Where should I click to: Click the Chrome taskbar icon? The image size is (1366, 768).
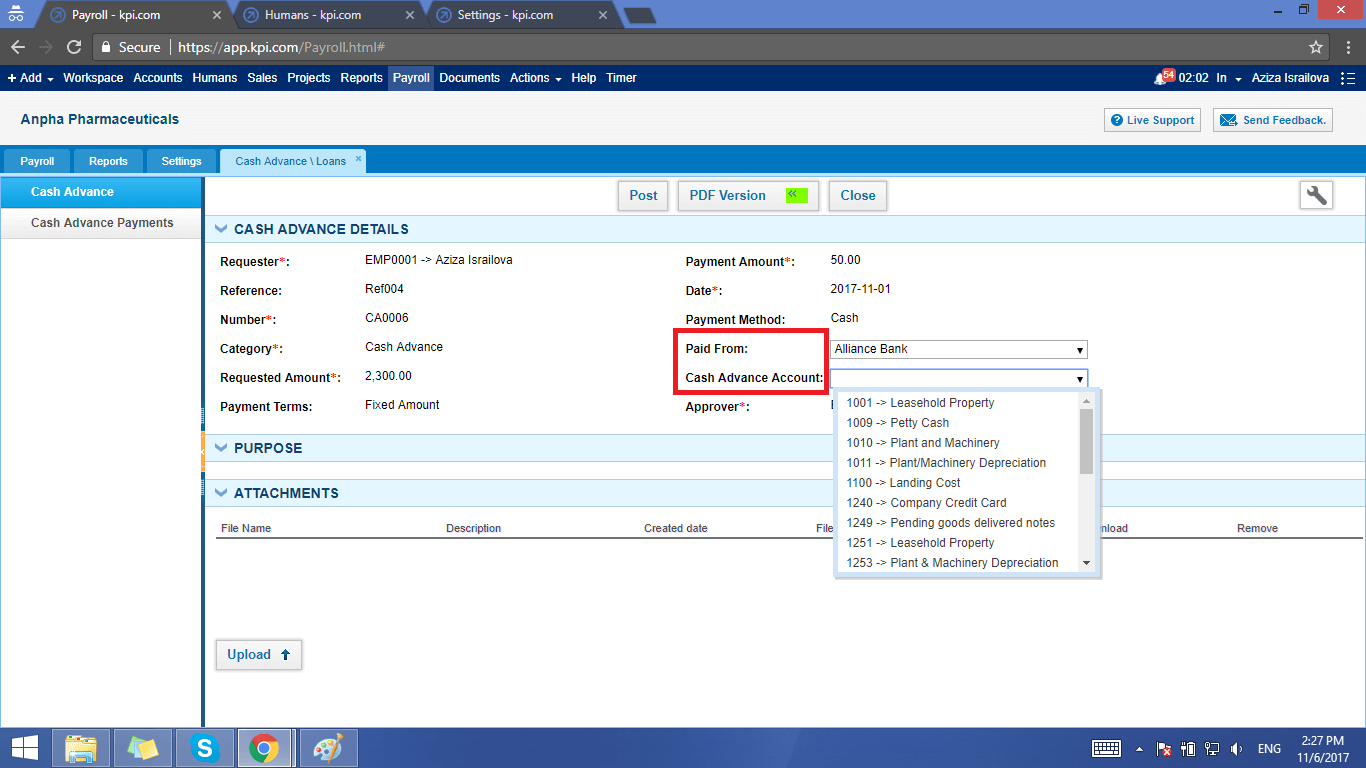click(264, 748)
